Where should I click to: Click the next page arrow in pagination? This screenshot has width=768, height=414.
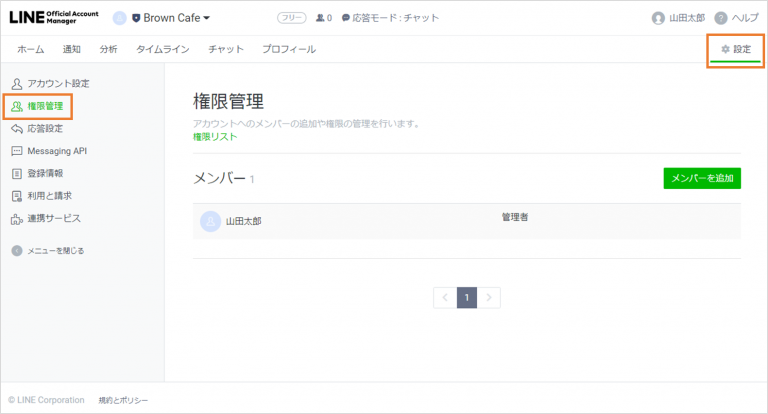[490, 297]
